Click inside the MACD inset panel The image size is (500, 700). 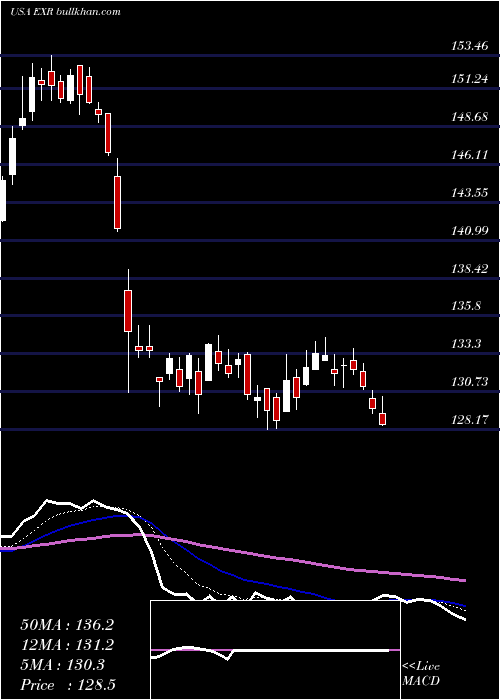coord(275,650)
